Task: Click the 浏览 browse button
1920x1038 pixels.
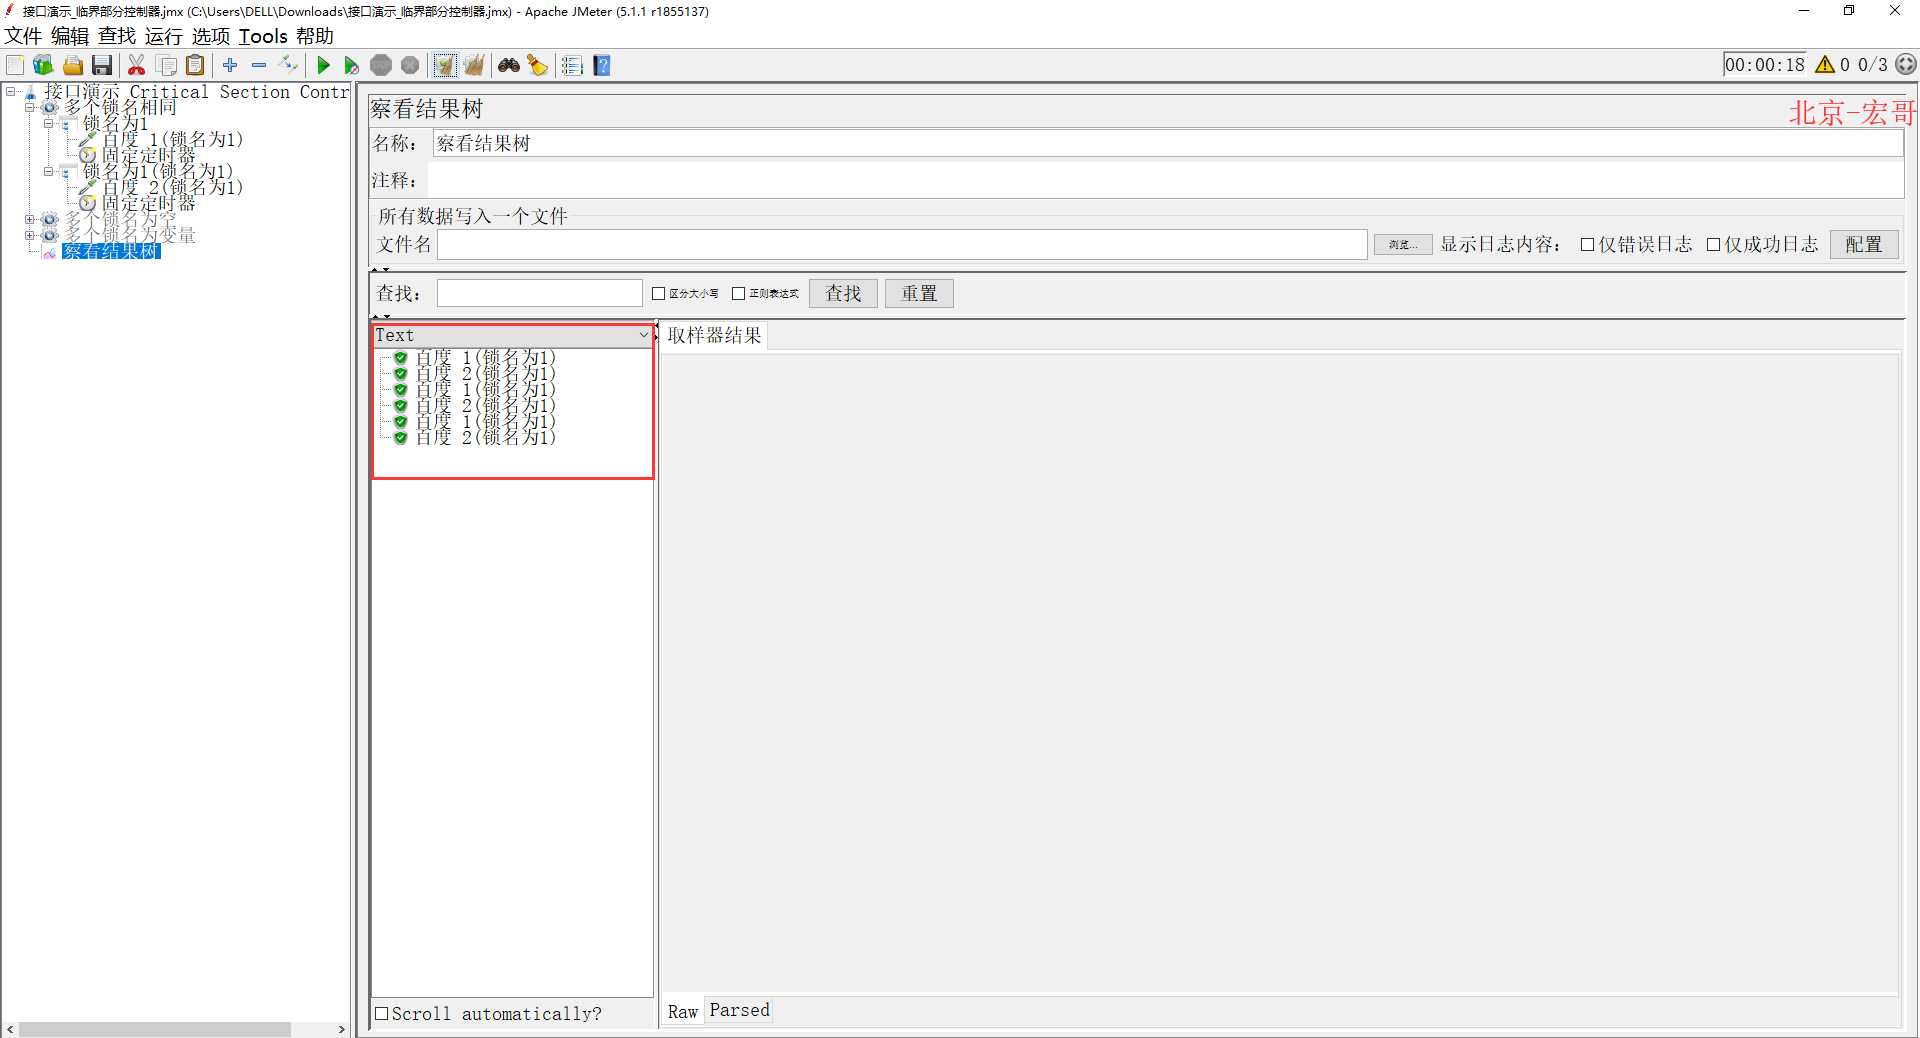Action: (1403, 244)
